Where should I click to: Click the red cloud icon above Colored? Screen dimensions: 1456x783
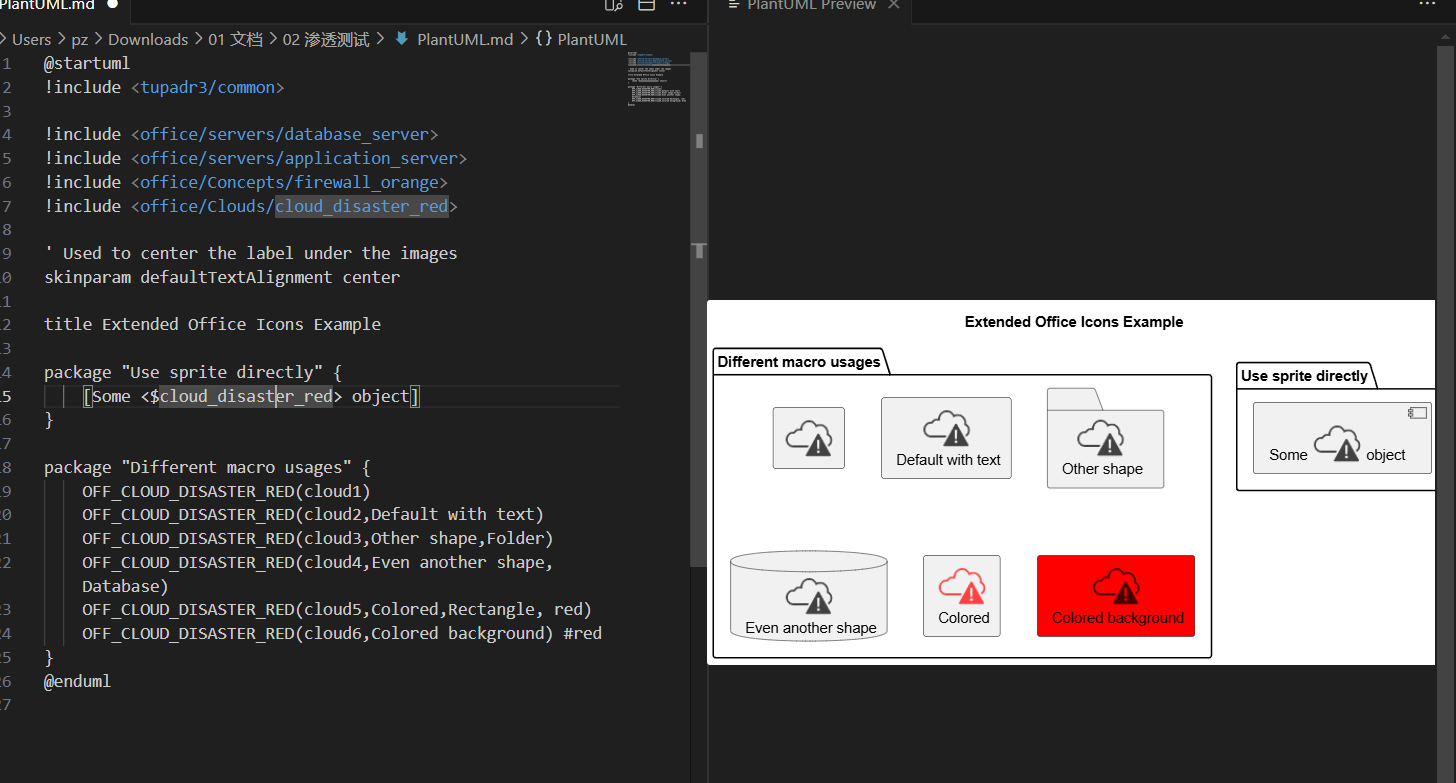[x=962, y=586]
